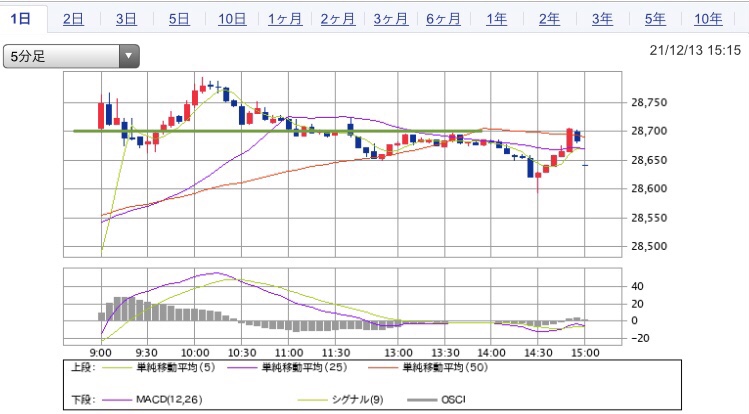Open the 10年 chart range
The image size is (749, 414).
click(x=708, y=19)
